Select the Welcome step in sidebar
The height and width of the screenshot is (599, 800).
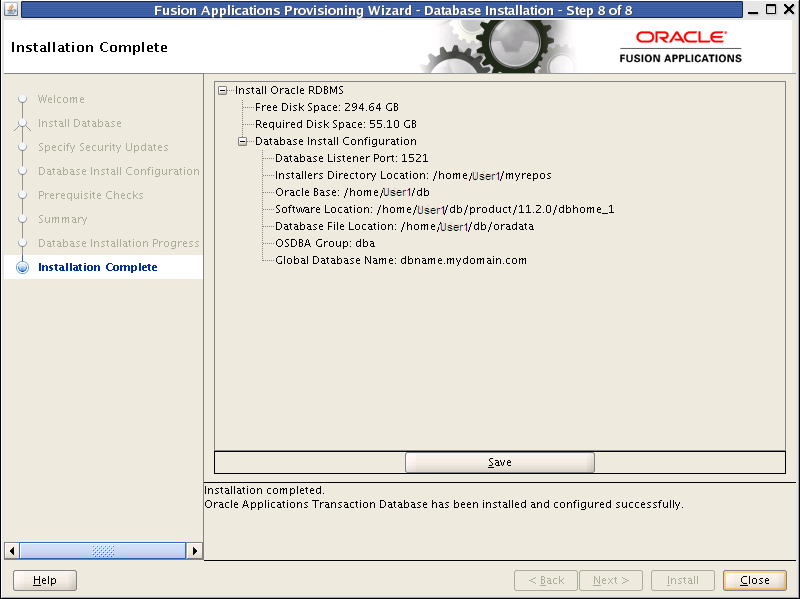click(61, 99)
